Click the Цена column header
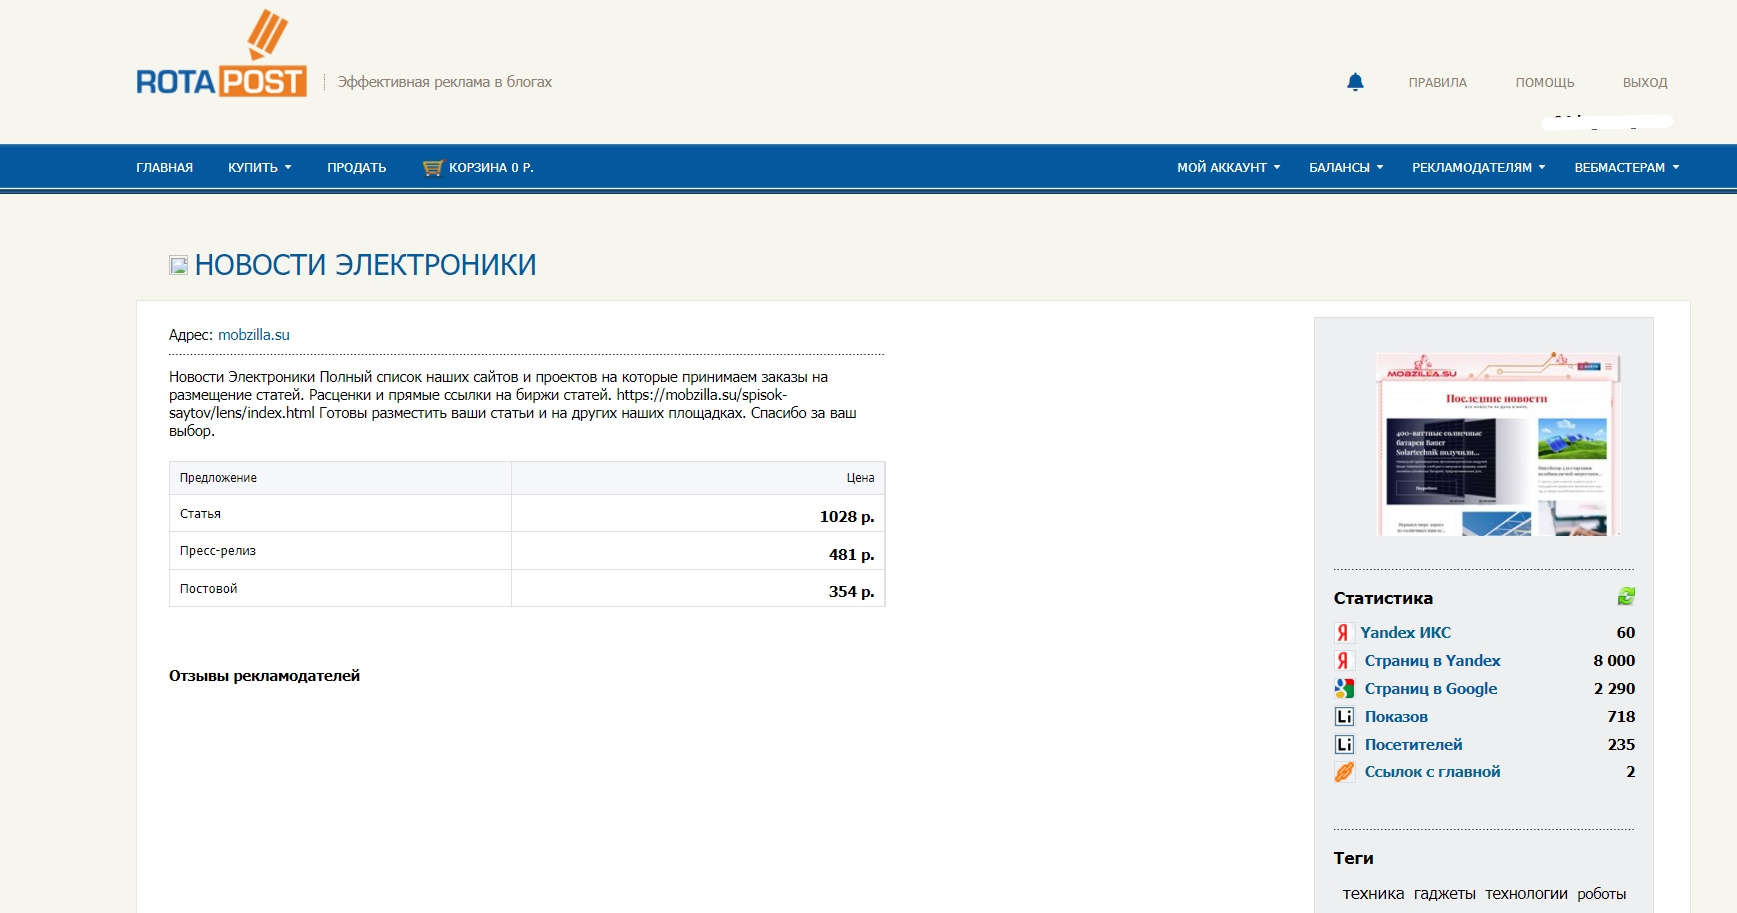The width and height of the screenshot is (1737, 913). (698, 478)
